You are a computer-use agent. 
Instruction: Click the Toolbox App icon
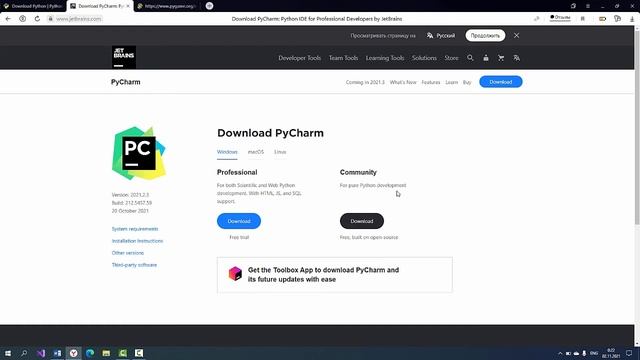pyautogui.click(x=235, y=274)
